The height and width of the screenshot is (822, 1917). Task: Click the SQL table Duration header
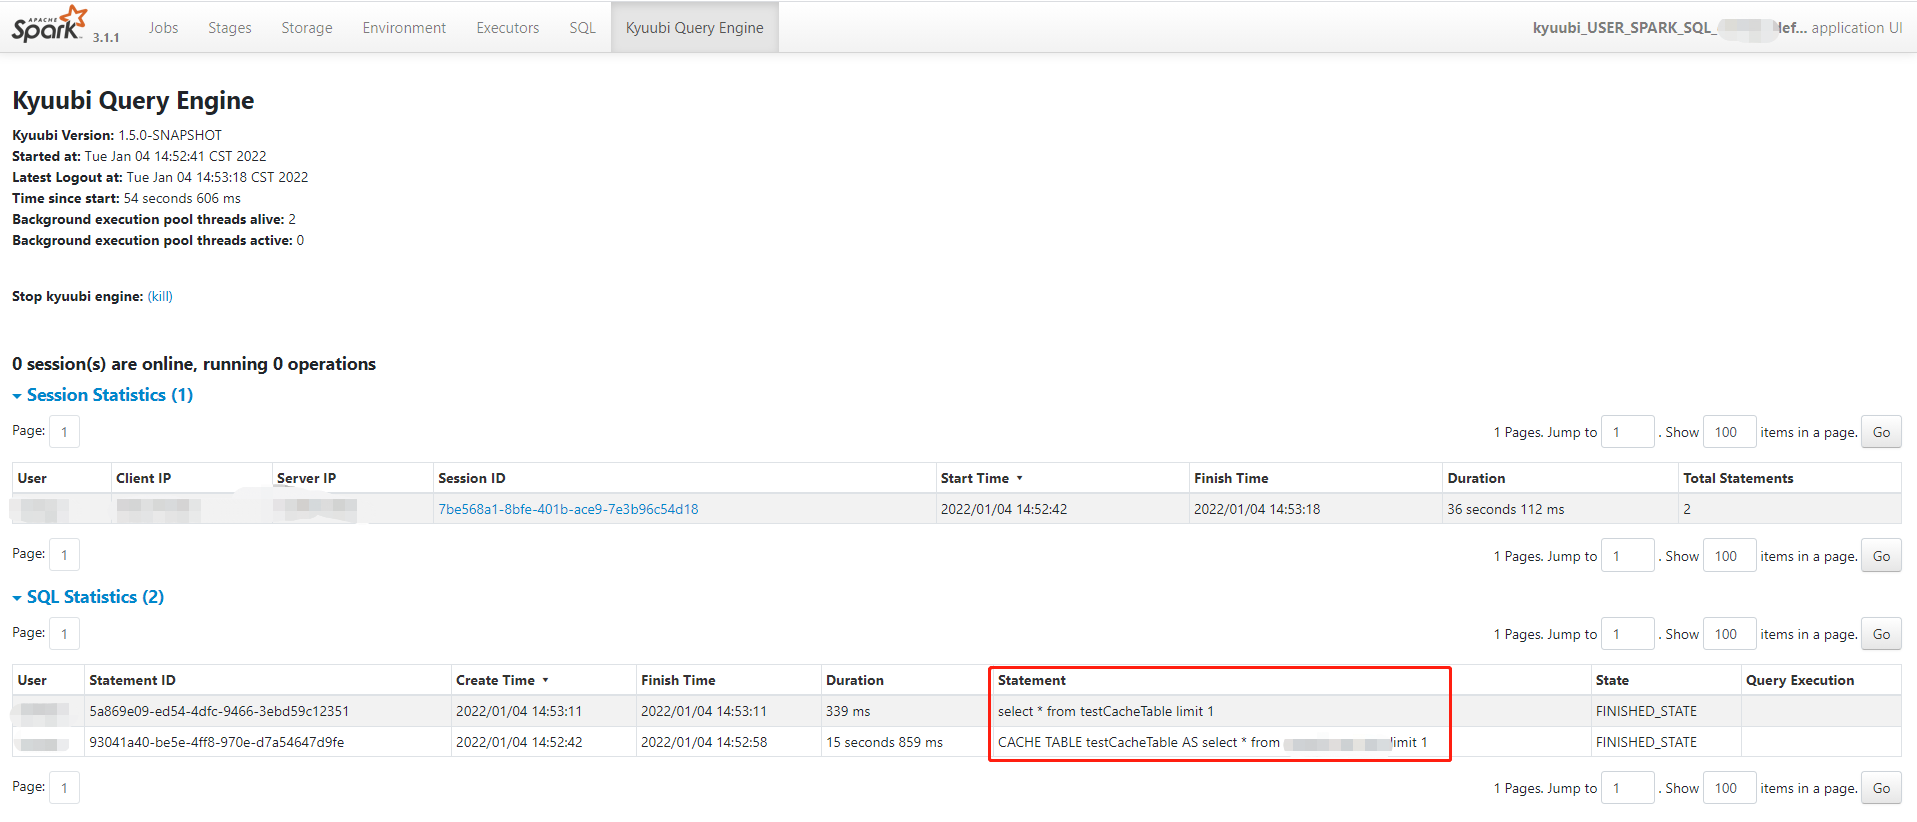[x=855, y=680]
